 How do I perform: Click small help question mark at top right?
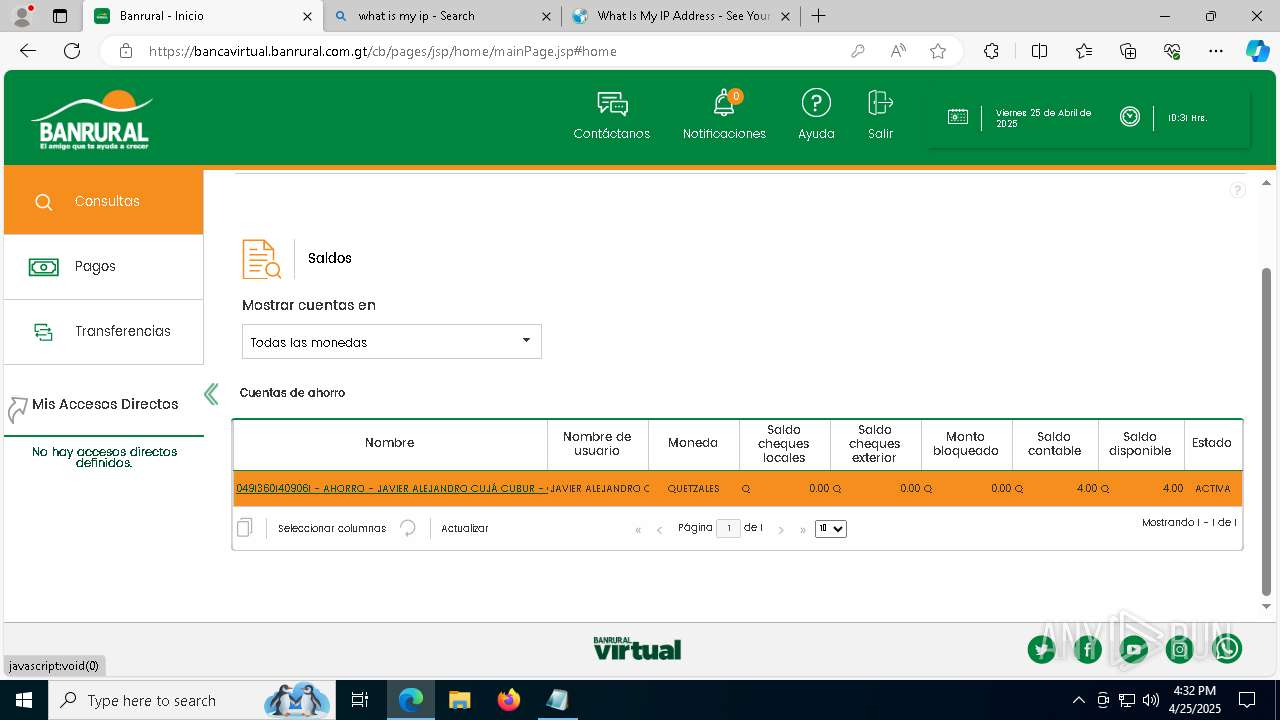[x=1237, y=190]
